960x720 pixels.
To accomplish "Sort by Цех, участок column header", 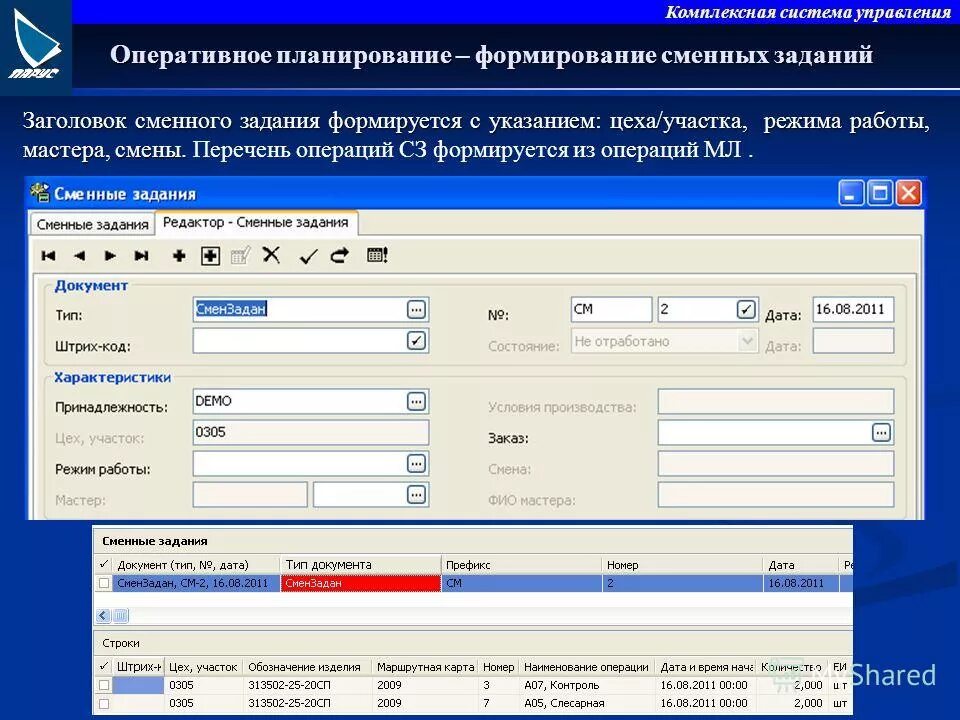I will click(203, 667).
